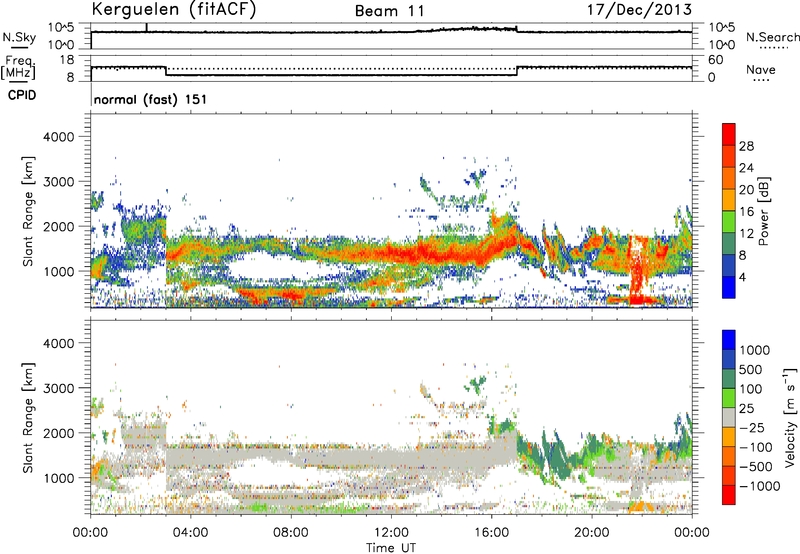Click the Nave axis value 60
This screenshot has width=800, height=554.
715,60
